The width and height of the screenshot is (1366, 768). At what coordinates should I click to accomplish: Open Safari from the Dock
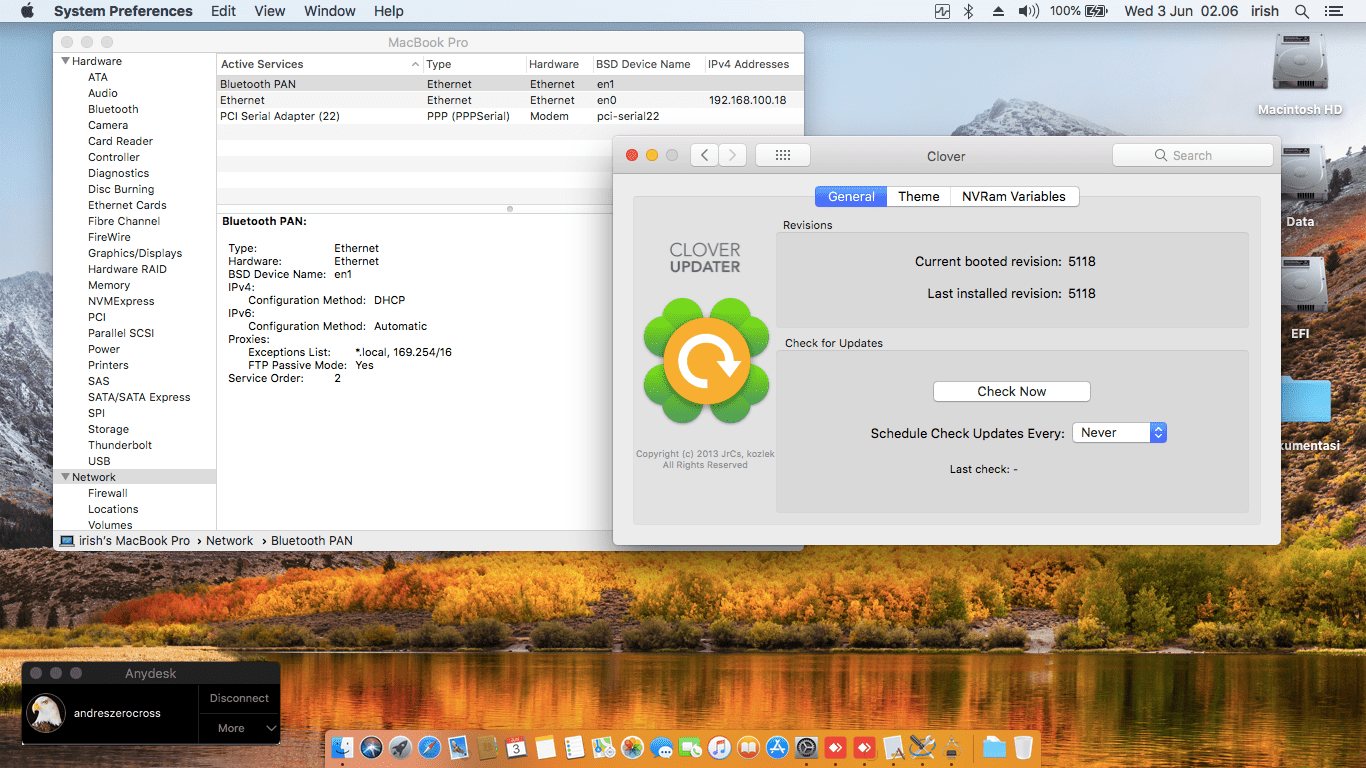430,747
